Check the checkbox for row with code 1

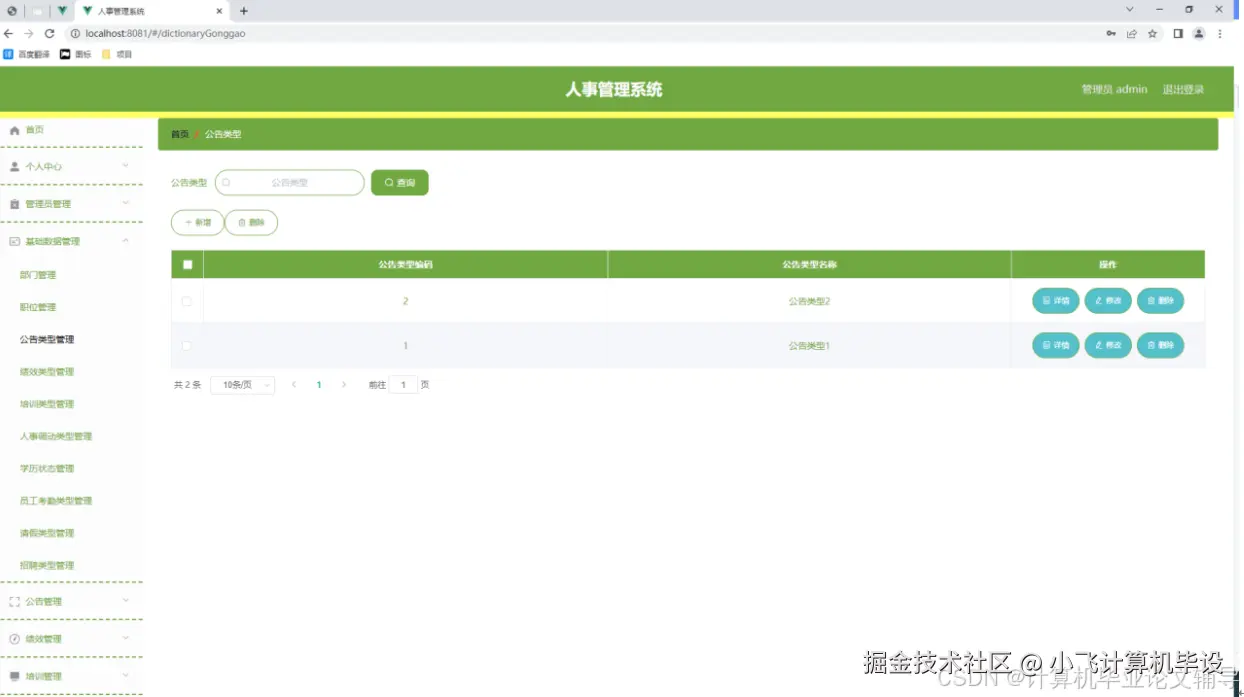pyautogui.click(x=187, y=346)
